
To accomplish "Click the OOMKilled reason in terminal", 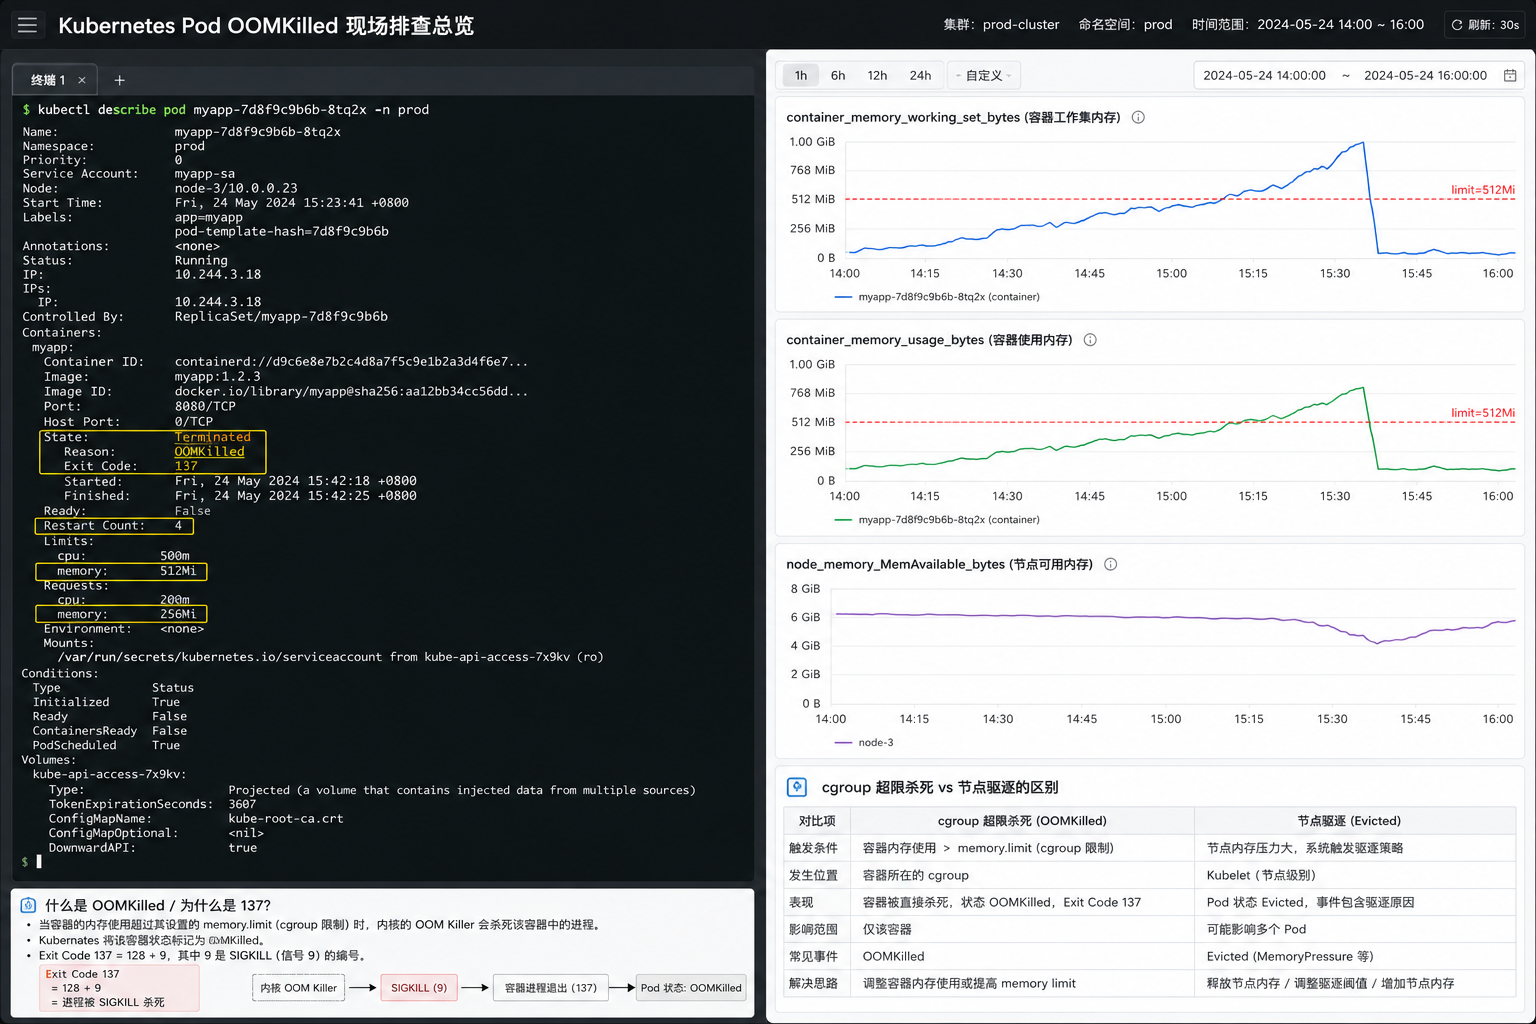I will (x=209, y=452).
